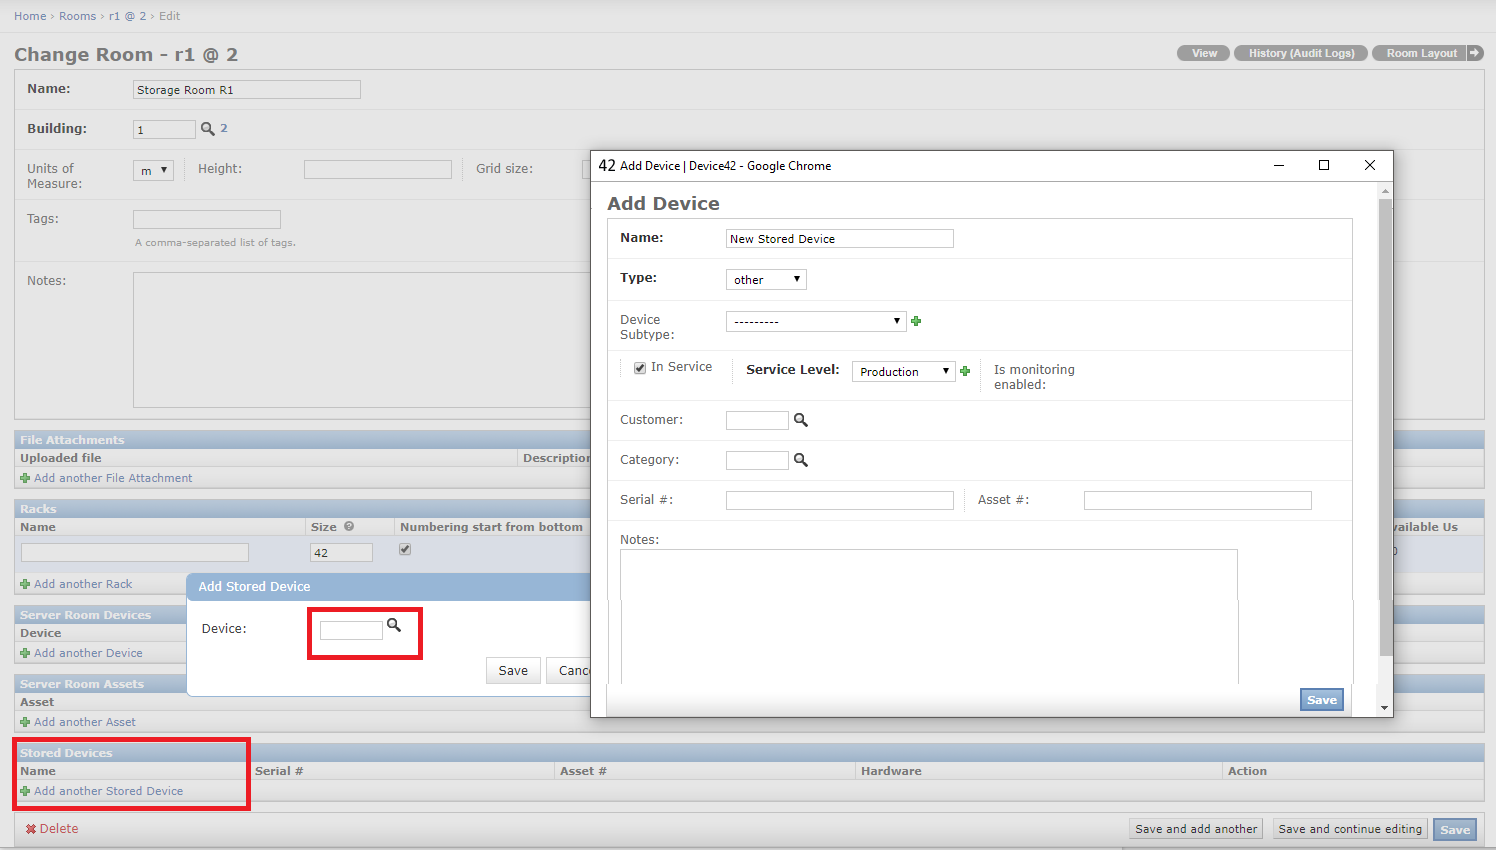The height and width of the screenshot is (851, 1496).
Task: Open the Customer lookup magnifier in Add Device
Action: click(x=800, y=419)
